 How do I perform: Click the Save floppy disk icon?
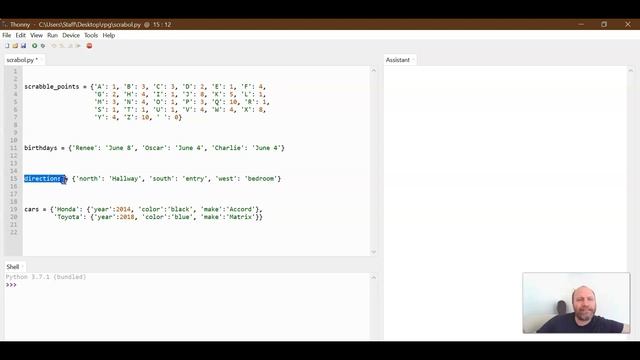tap(23, 46)
